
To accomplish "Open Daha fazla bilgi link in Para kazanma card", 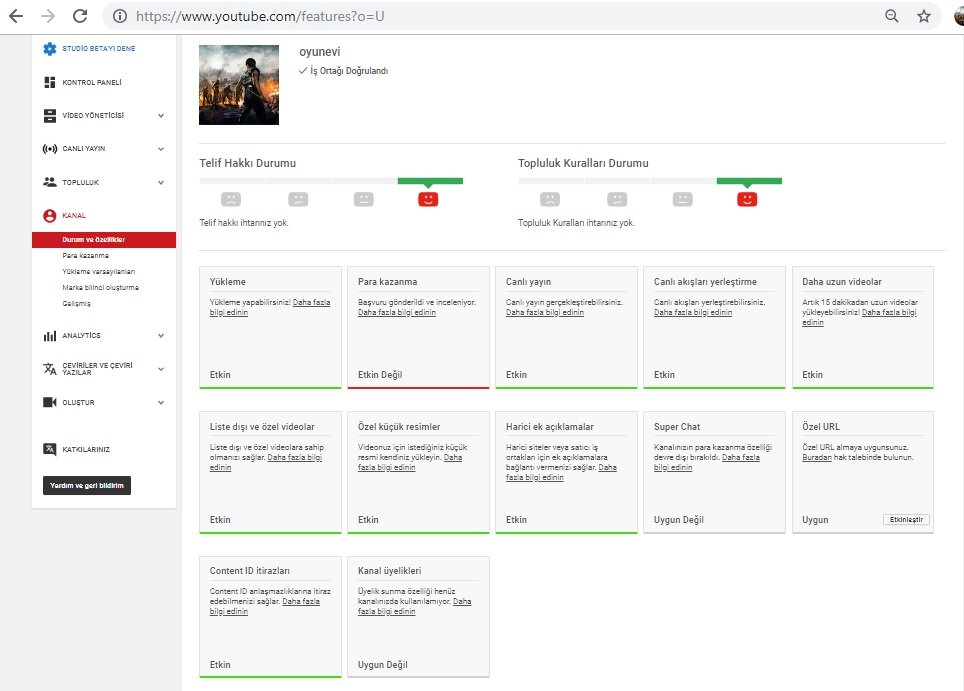I will click(397, 313).
